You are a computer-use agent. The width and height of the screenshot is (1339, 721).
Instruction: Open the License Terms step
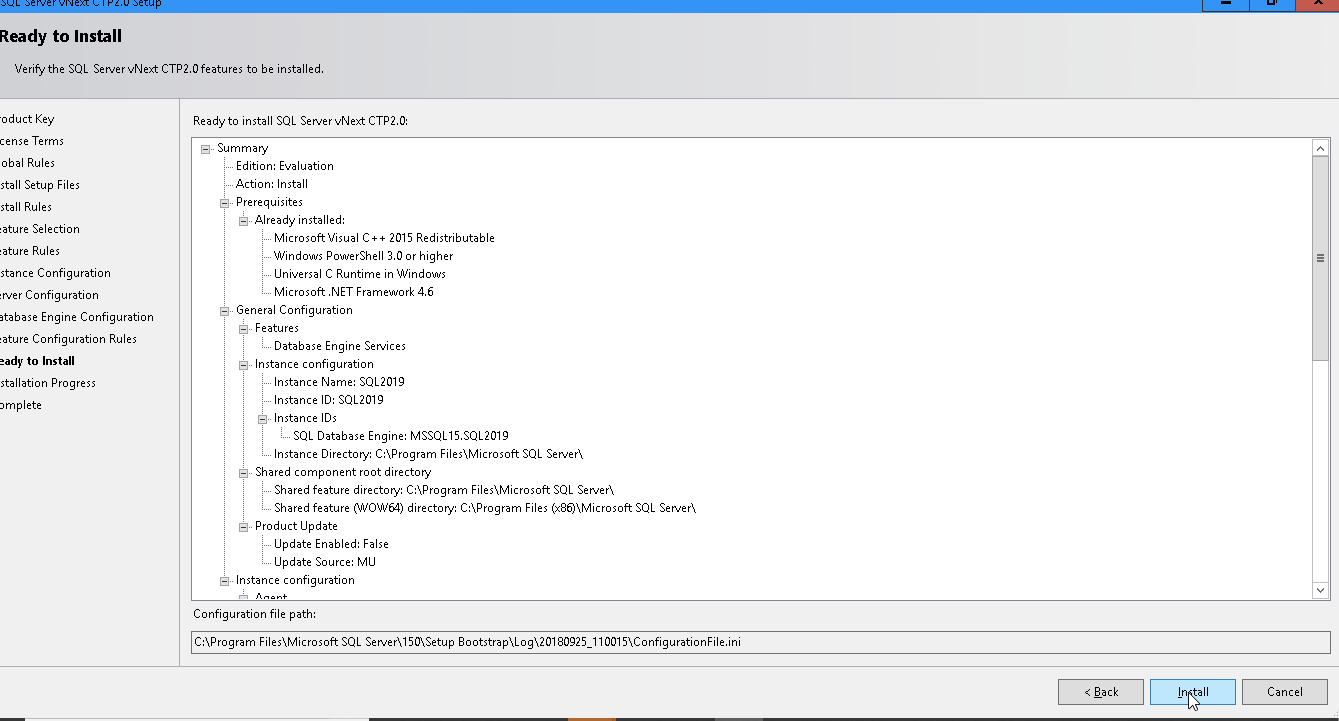tap(31, 141)
